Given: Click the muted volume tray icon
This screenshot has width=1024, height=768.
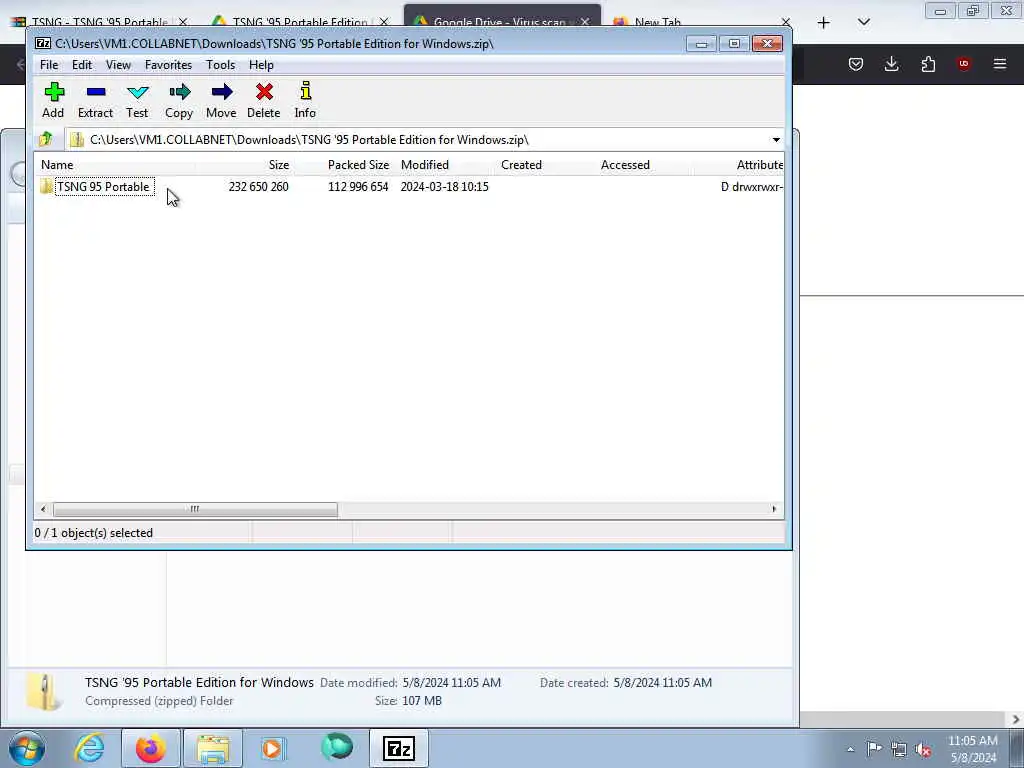Looking at the screenshot, I should 923,750.
